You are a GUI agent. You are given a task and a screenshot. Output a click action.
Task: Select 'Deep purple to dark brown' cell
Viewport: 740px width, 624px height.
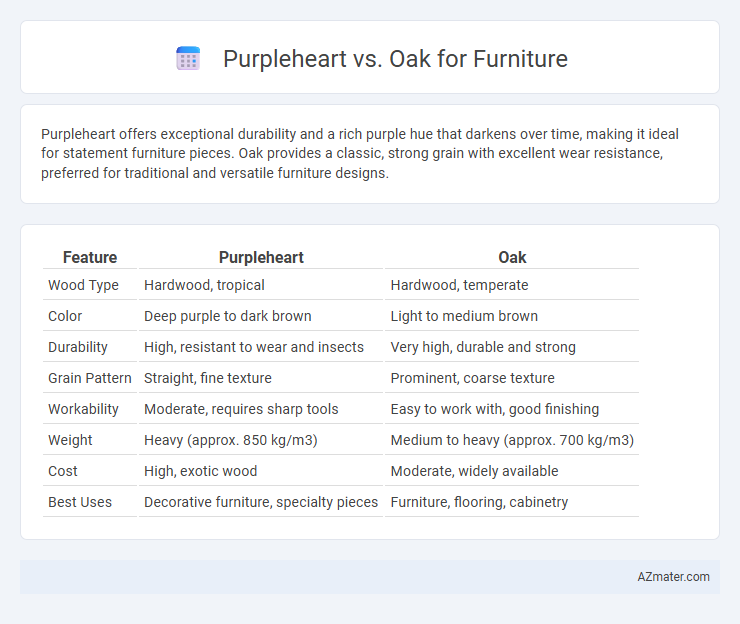click(227, 316)
